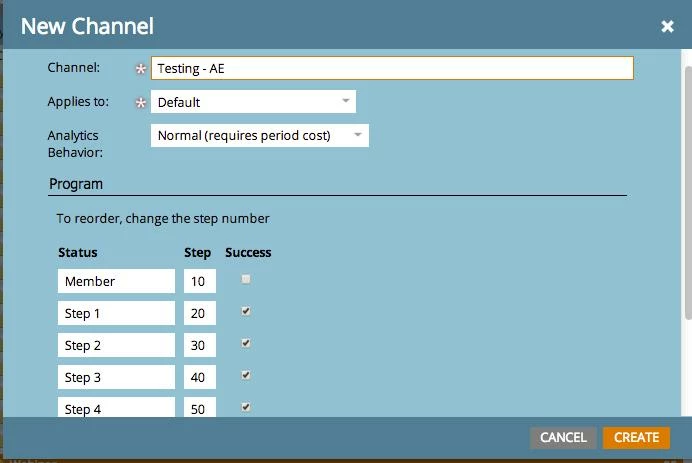Edit the Step 1 status name field
The height and width of the screenshot is (463, 692).
tap(116, 313)
